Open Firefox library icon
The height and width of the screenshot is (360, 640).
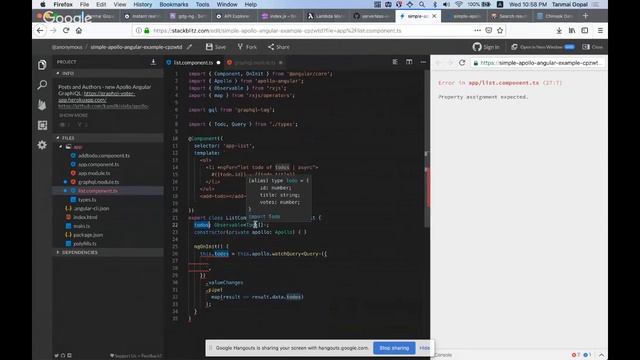(x=572, y=31)
